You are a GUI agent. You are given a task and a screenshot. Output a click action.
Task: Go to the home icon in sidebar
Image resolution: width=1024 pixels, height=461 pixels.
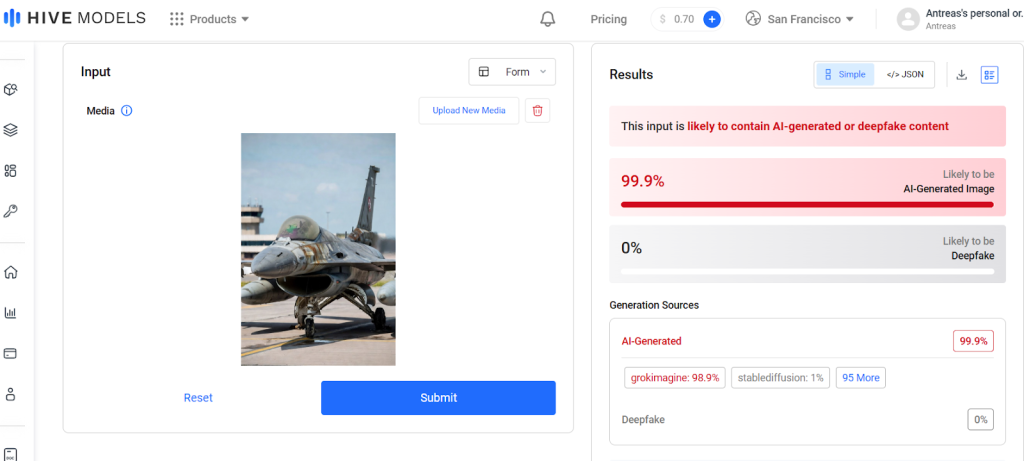pyautogui.click(x=11, y=272)
